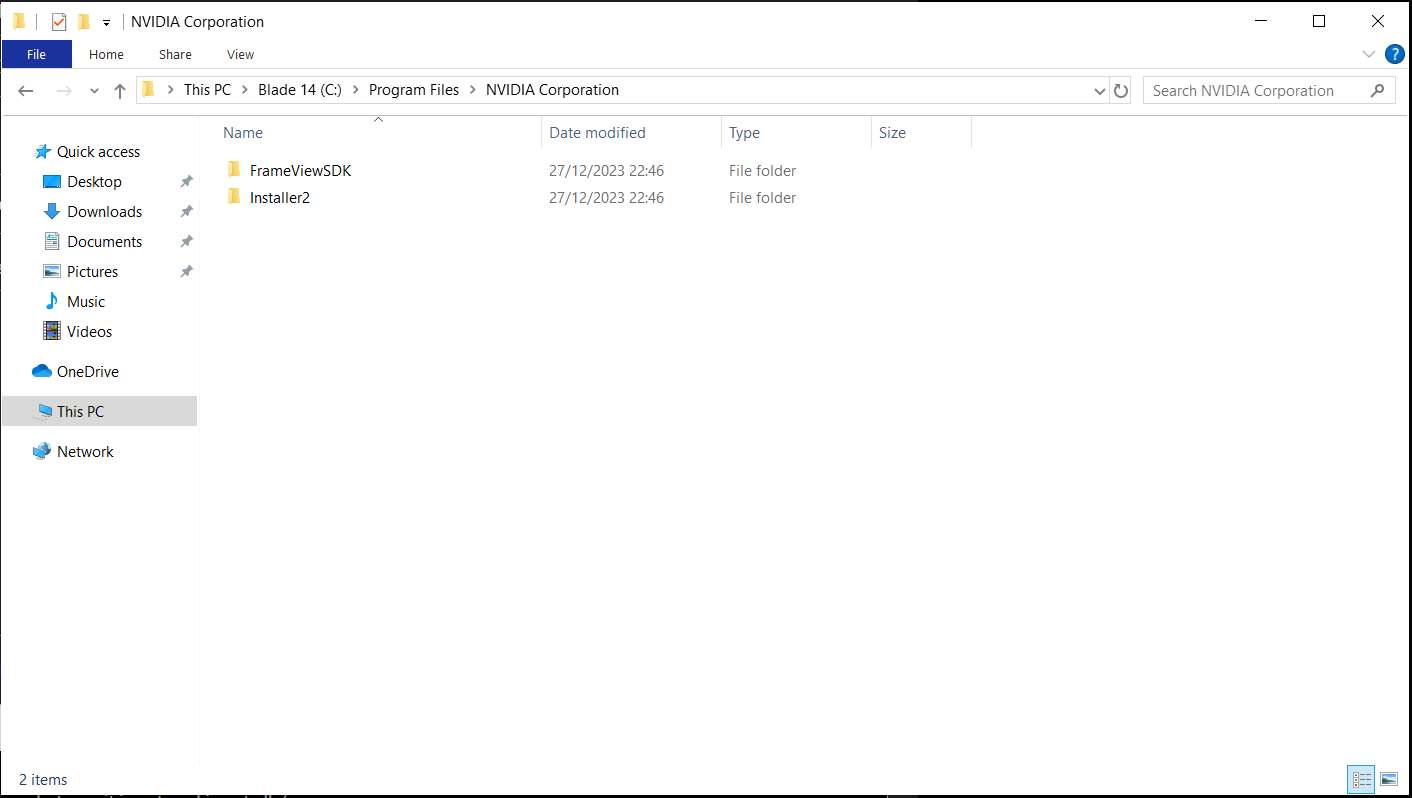Open OneDrive in the navigation pane
Screen dimensions: 1412x798
tap(87, 372)
